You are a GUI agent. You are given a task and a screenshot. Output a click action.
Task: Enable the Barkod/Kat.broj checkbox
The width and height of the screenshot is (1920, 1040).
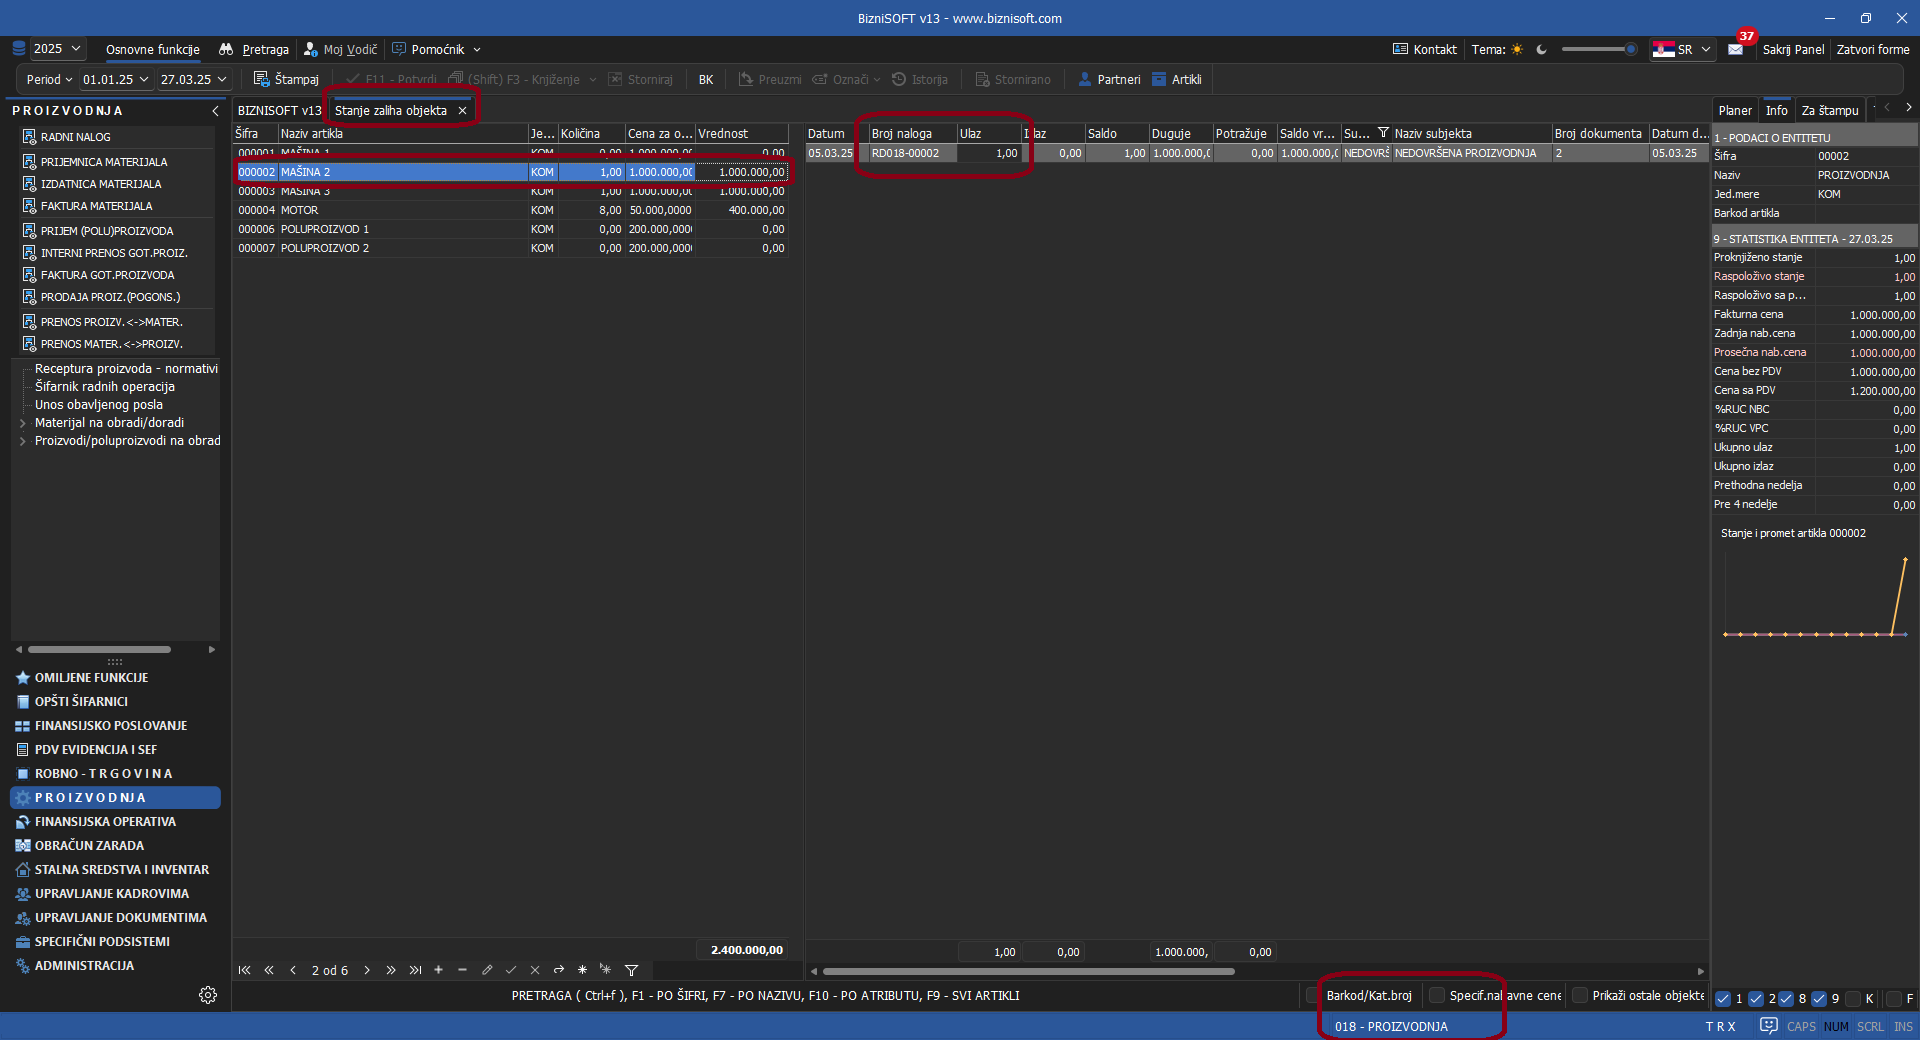pyautogui.click(x=1313, y=995)
